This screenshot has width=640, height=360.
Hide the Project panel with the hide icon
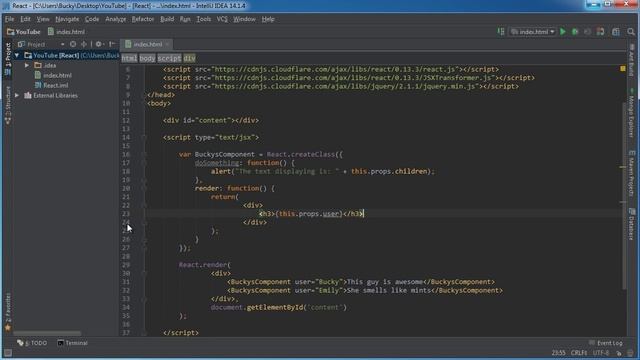tap(112, 44)
